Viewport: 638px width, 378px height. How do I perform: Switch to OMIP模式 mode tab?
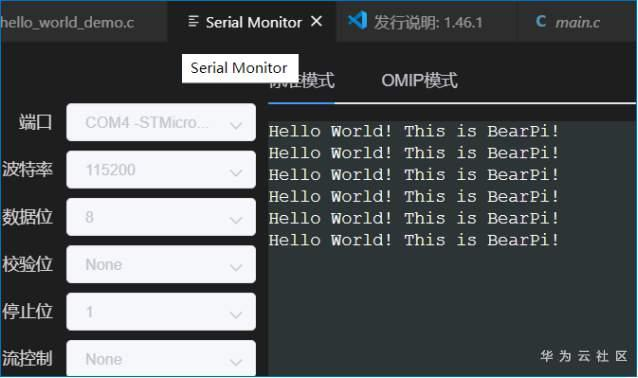click(420, 80)
